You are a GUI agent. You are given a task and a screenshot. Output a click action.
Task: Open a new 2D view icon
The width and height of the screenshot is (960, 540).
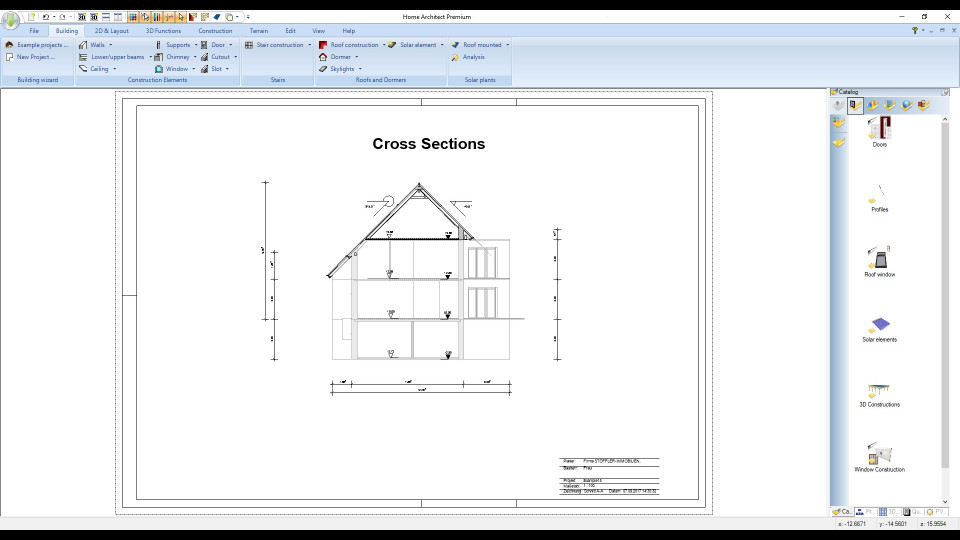point(81,17)
